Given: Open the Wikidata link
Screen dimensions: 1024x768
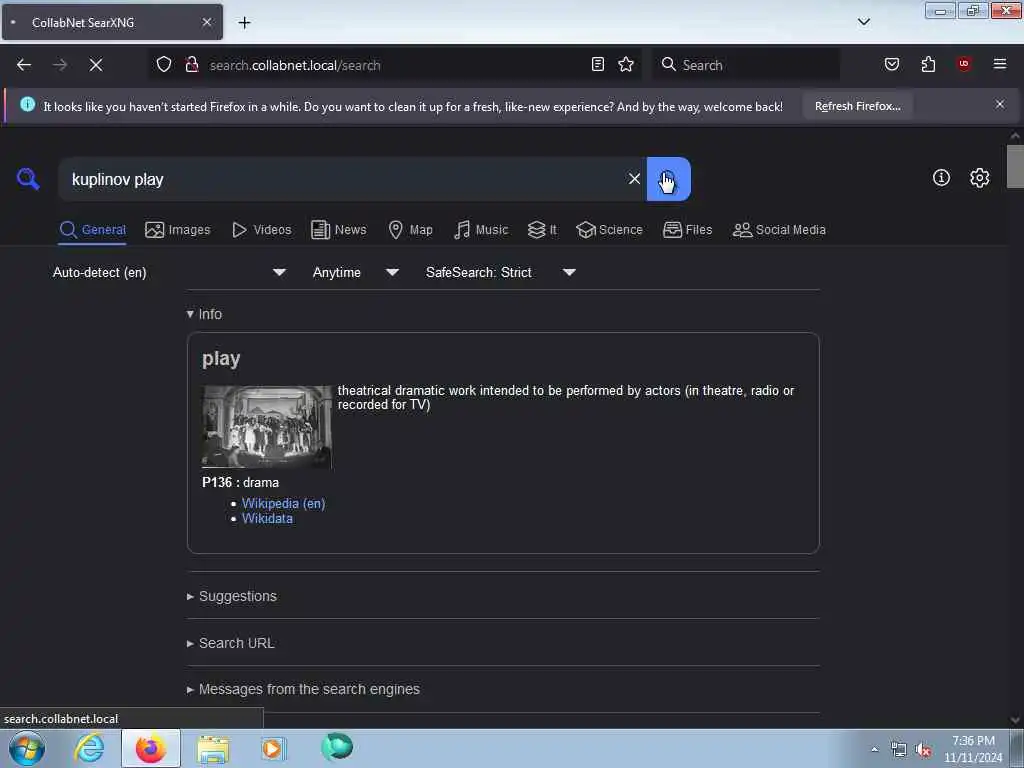Looking at the screenshot, I should (x=267, y=519).
